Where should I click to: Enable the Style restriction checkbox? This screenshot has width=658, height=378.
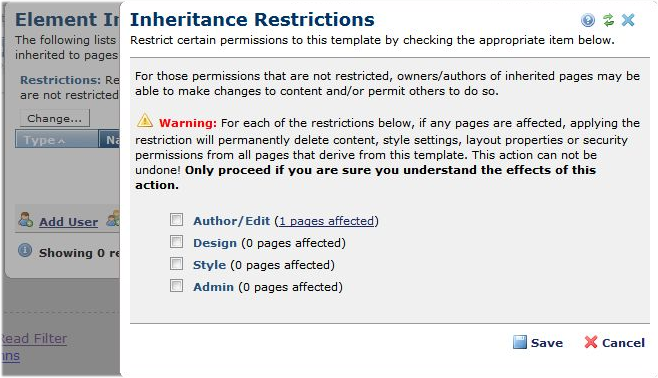(x=176, y=263)
